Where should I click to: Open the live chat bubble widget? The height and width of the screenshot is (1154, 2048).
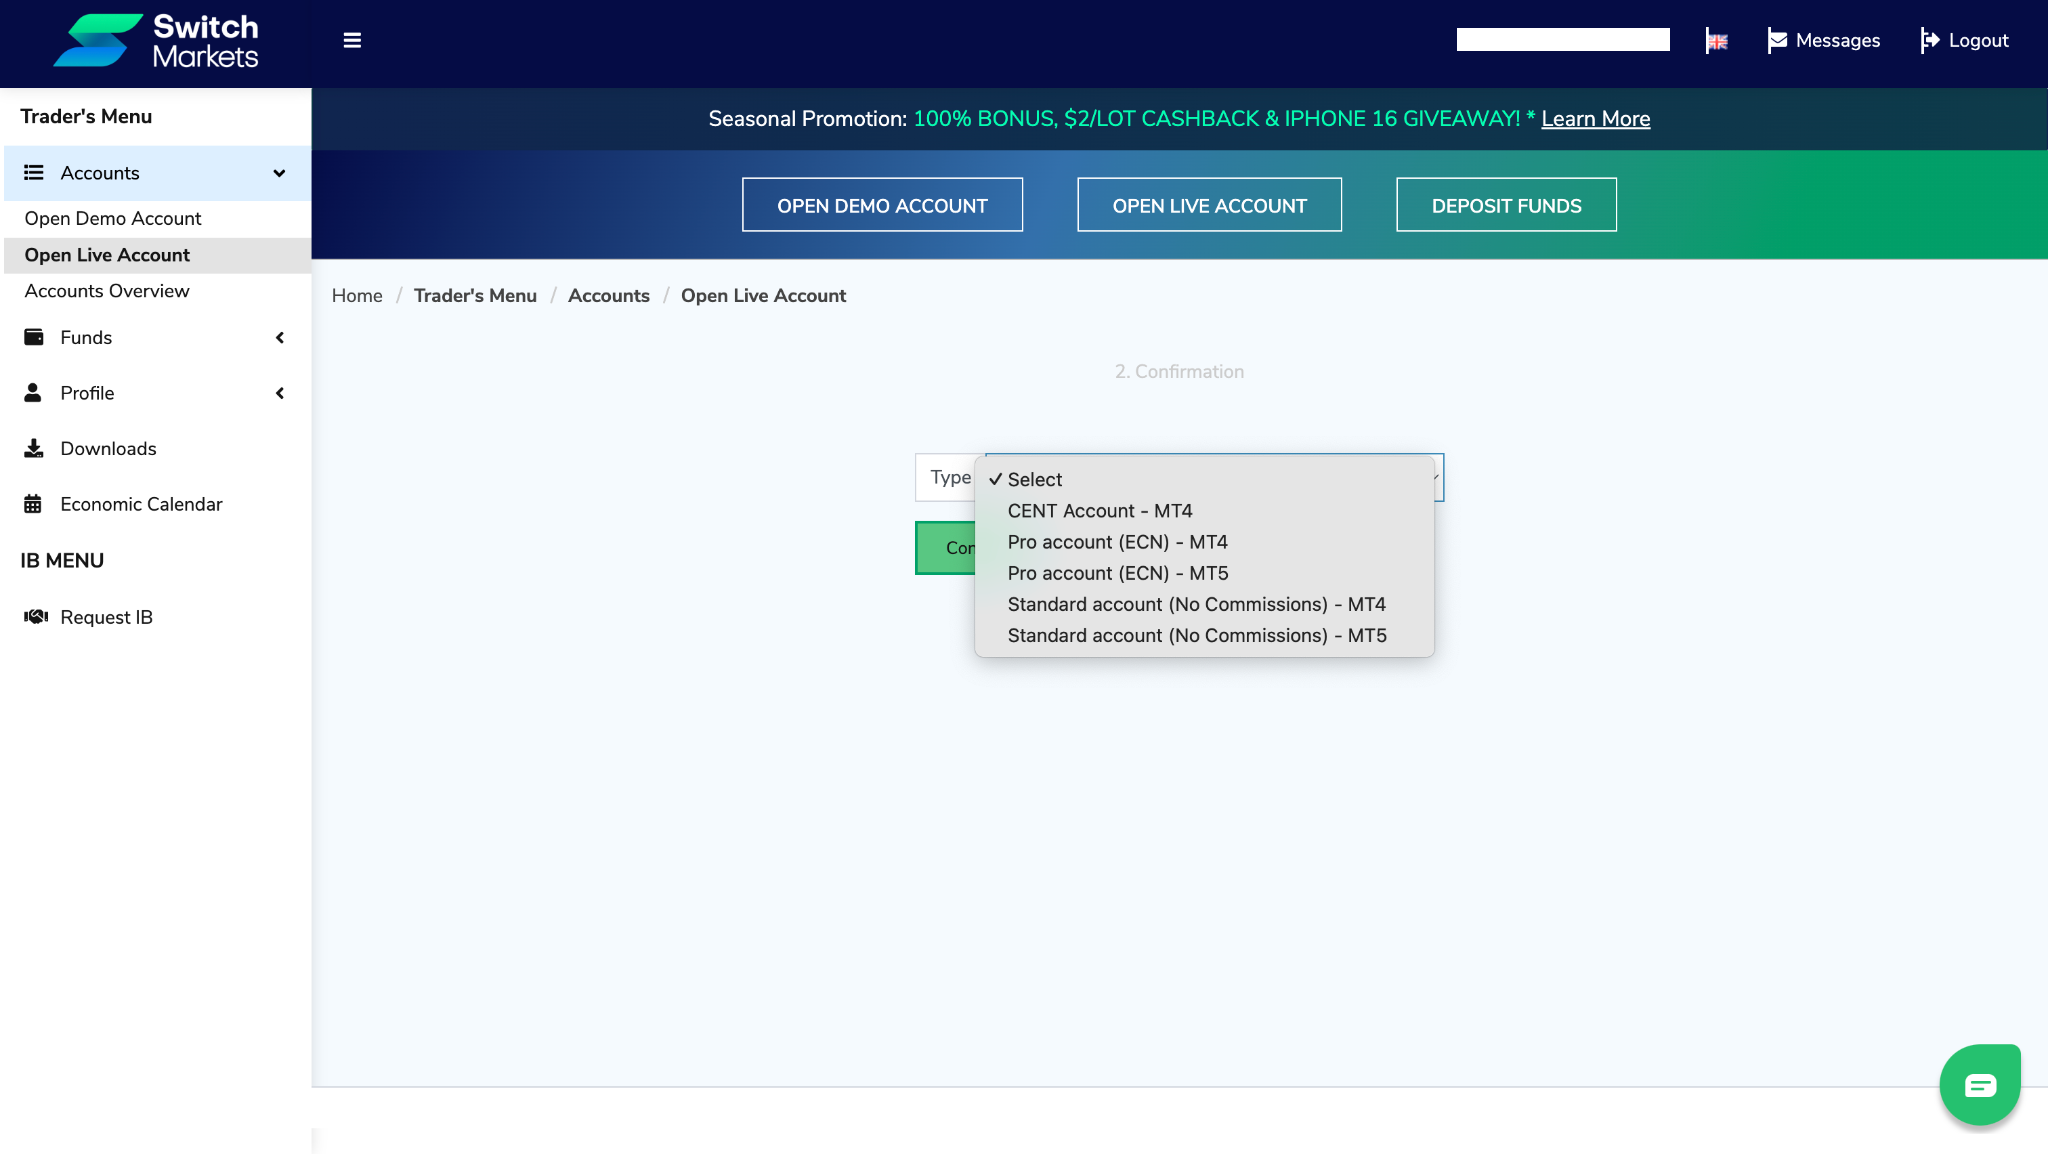(x=1980, y=1085)
